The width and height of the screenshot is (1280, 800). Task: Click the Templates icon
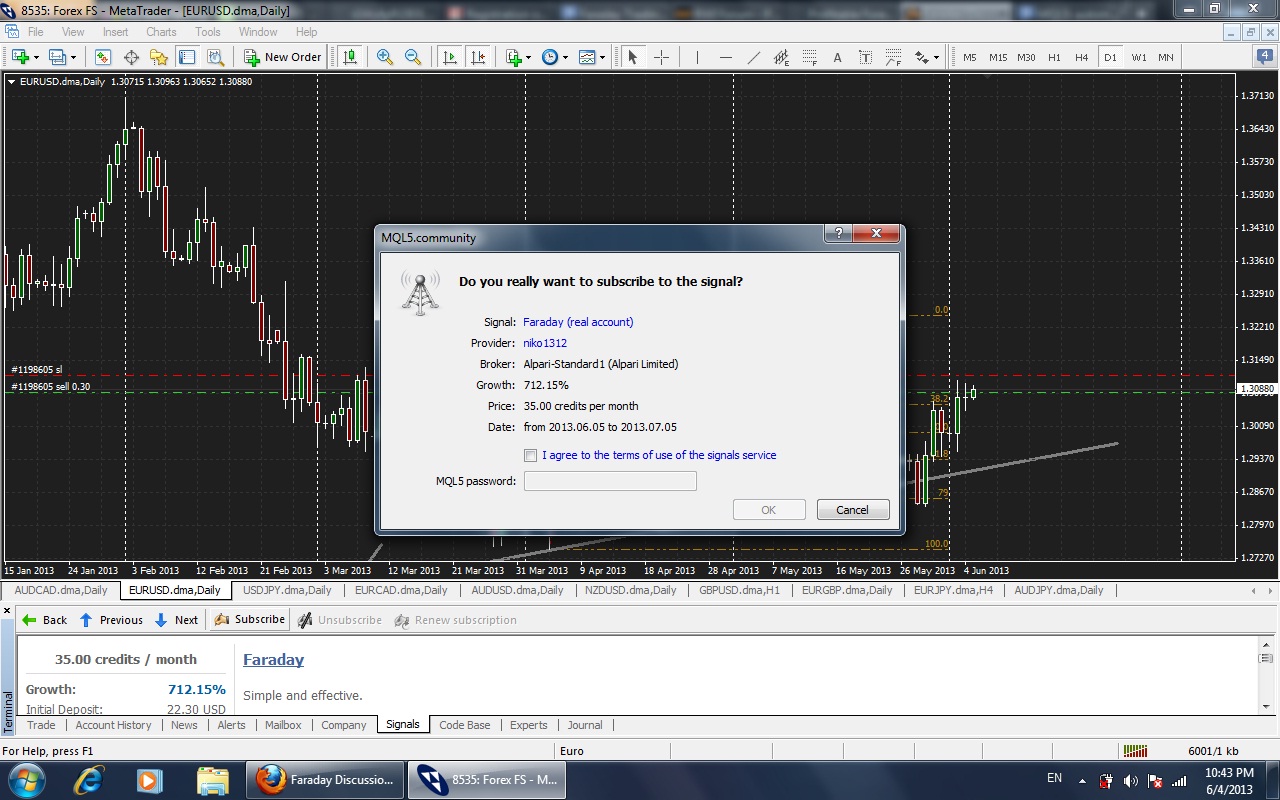coord(587,57)
